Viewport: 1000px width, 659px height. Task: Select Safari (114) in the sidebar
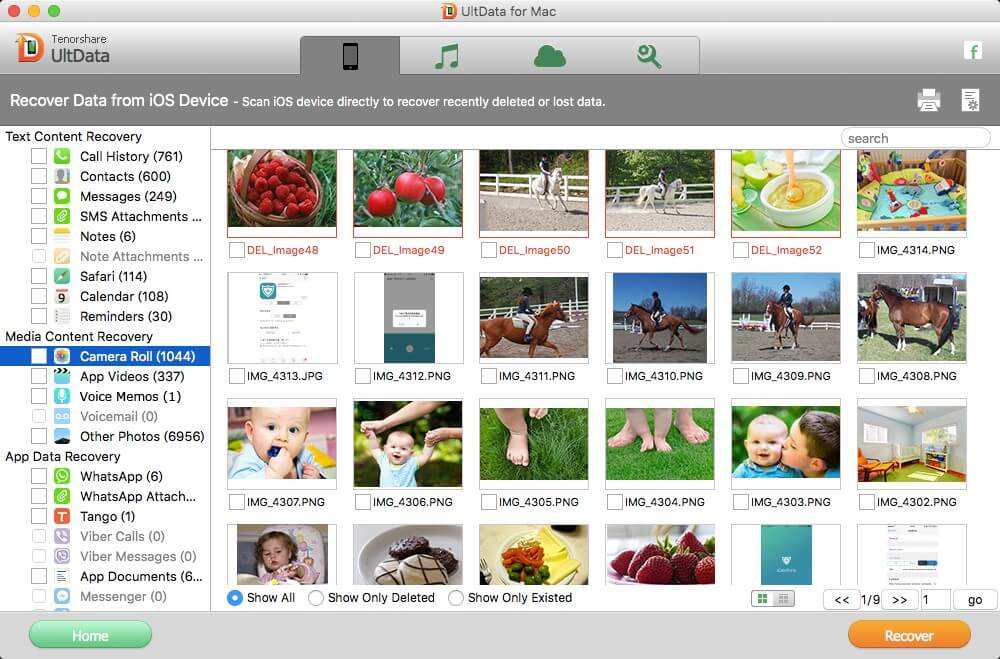pos(105,276)
